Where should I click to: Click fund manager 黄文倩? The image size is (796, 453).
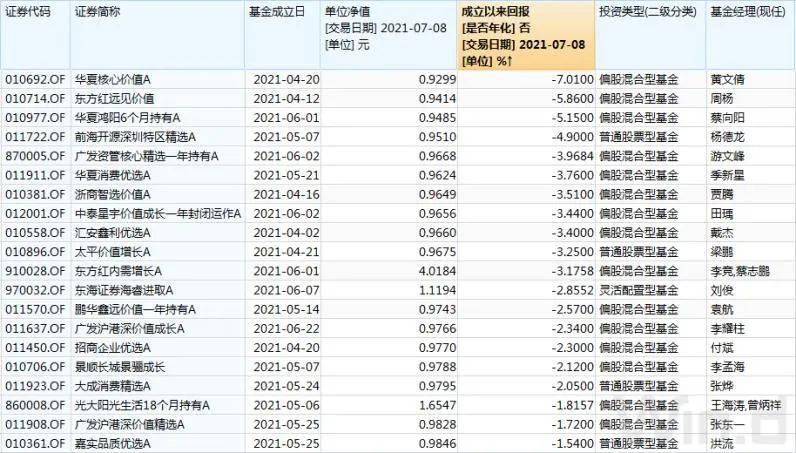tap(727, 80)
